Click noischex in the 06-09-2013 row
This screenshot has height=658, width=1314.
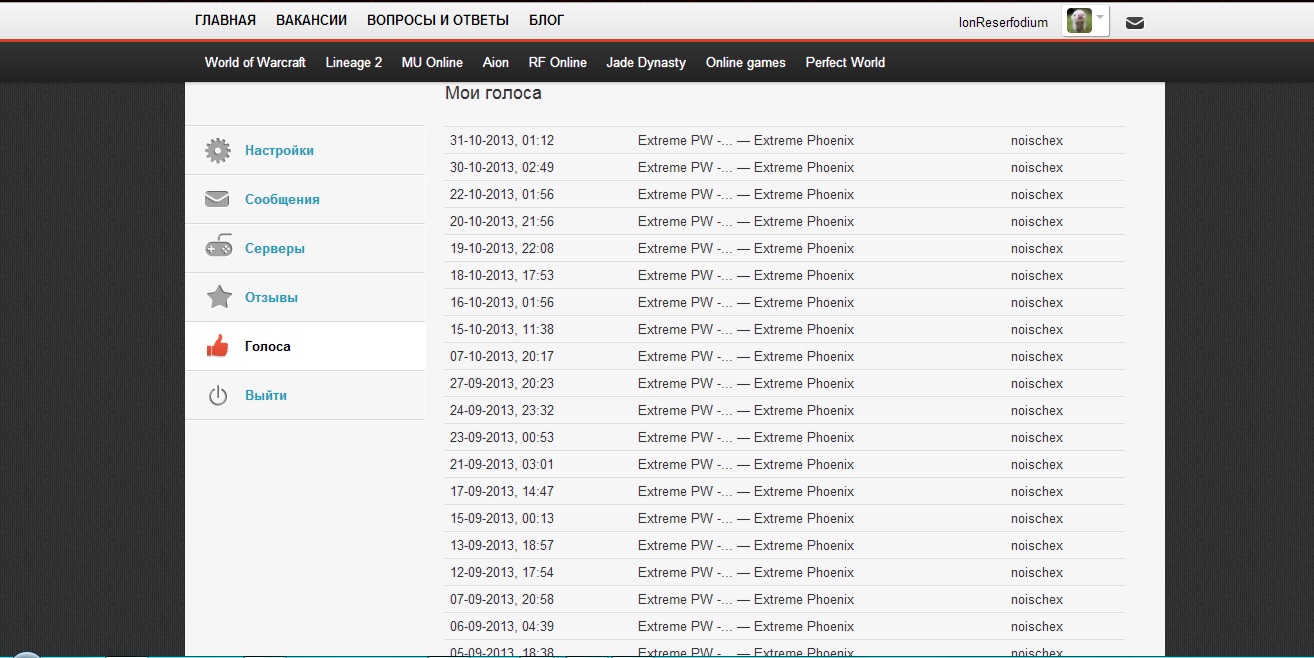(x=1037, y=627)
